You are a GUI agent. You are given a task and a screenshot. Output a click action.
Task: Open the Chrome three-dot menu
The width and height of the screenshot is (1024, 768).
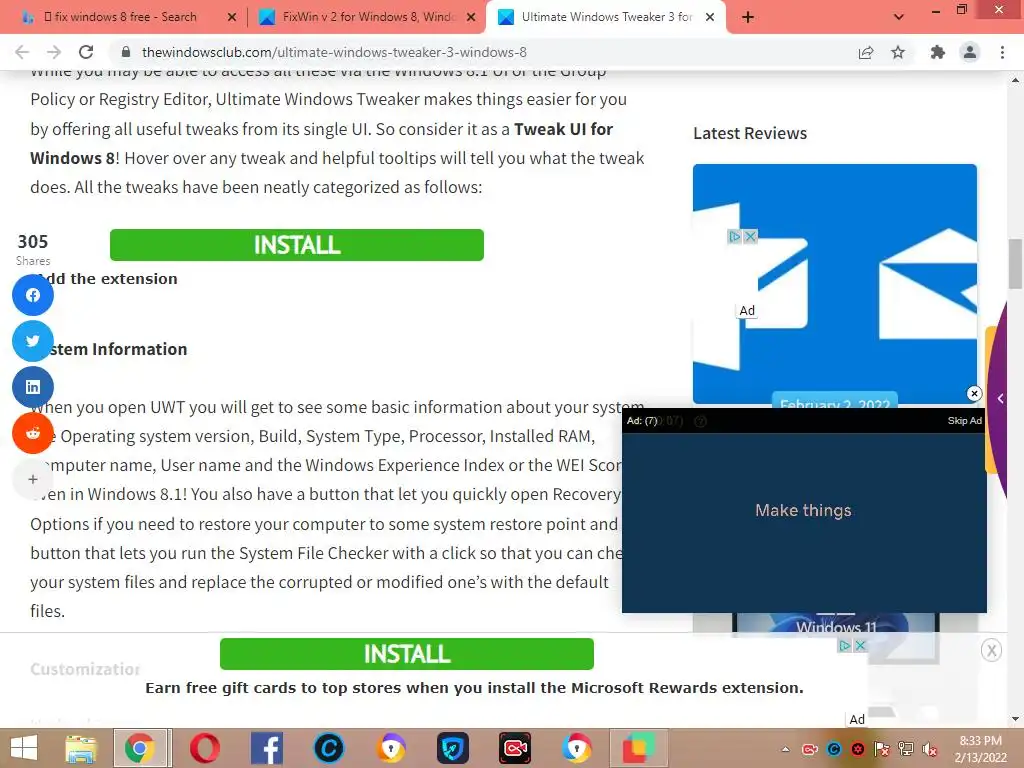point(1002,52)
